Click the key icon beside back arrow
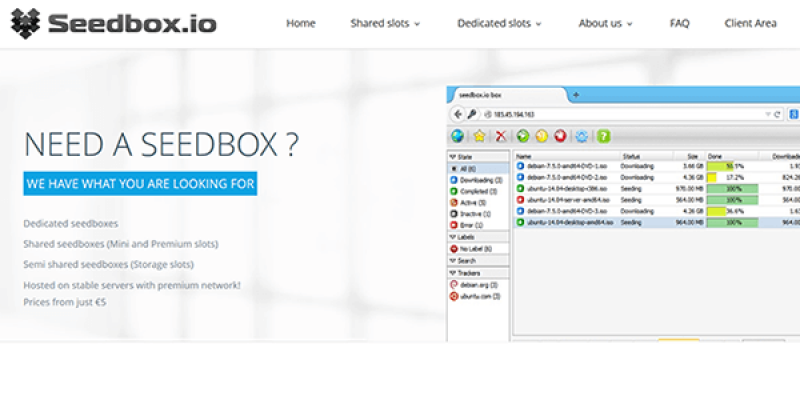This screenshot has width=800, height=400. pos(471,114)
